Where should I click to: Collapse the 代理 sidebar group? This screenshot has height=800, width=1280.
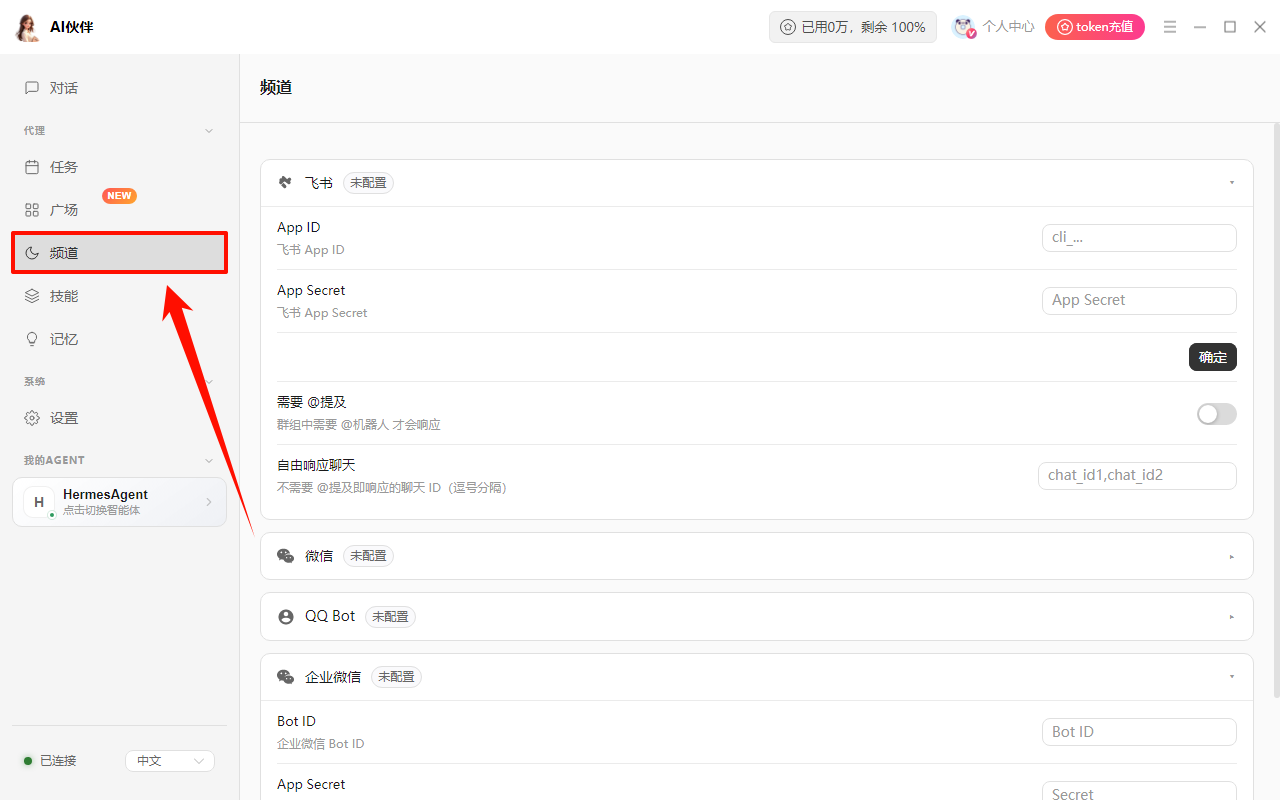[x=209, y=131]
